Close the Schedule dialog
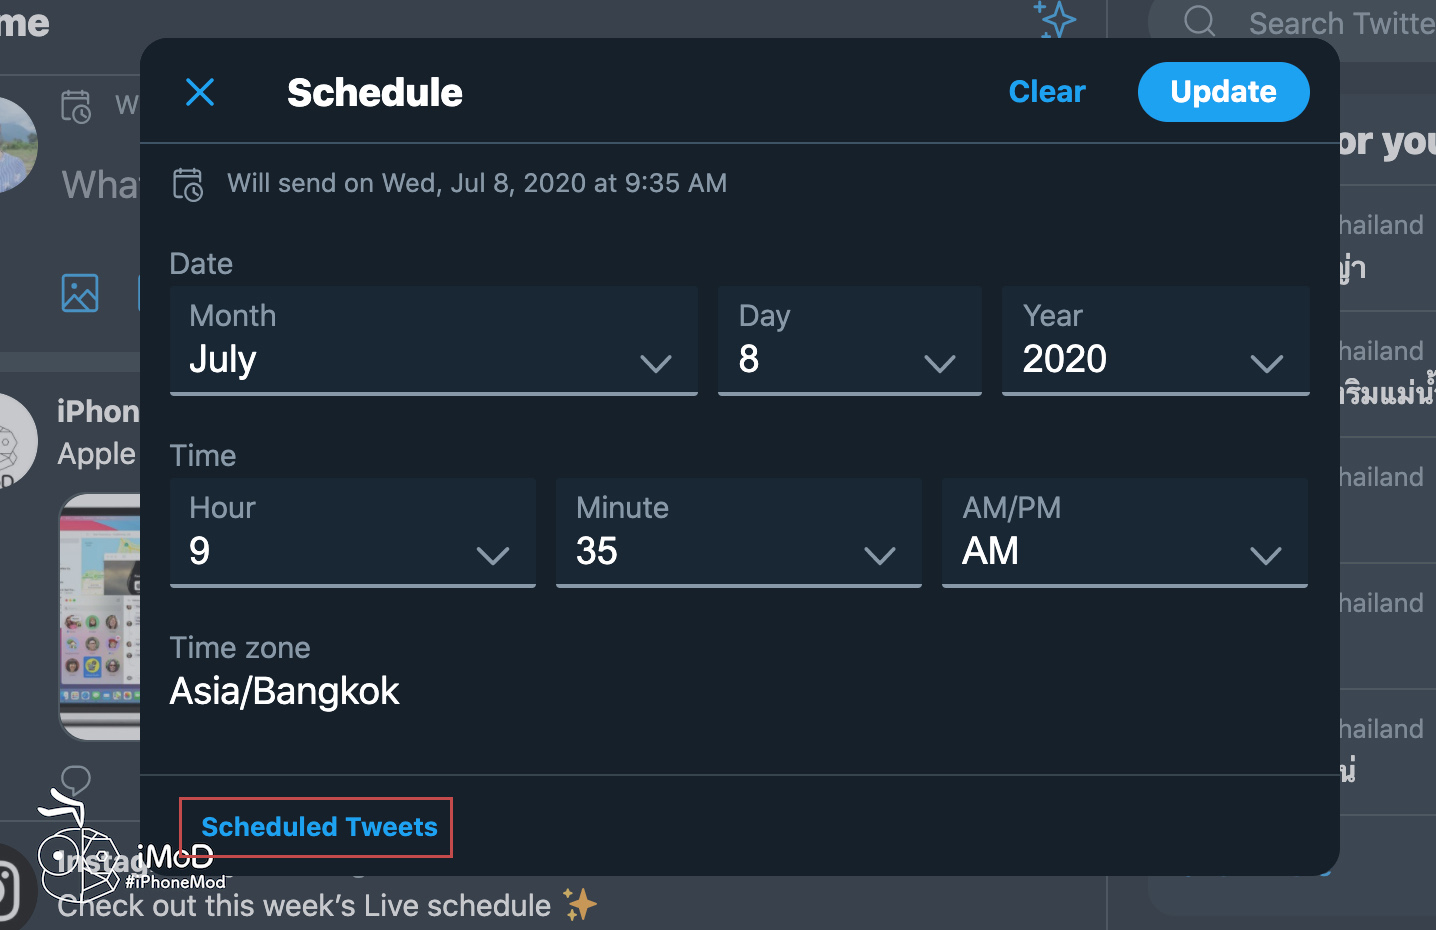This screenshot has height=930, width=1436. [200, 92]
